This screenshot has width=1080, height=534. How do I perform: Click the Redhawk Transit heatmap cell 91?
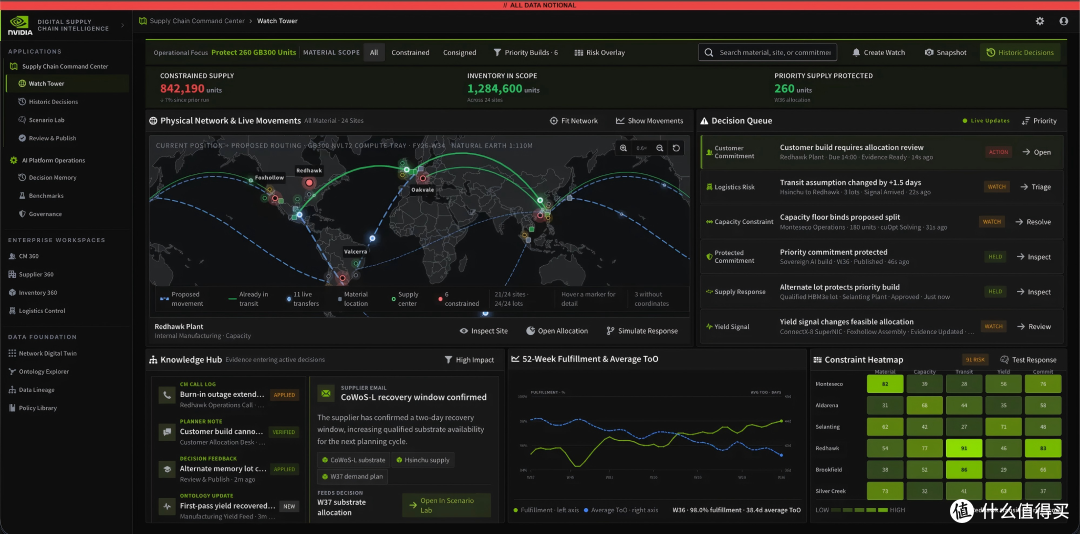pyautogui.click(x=963, y=449)
